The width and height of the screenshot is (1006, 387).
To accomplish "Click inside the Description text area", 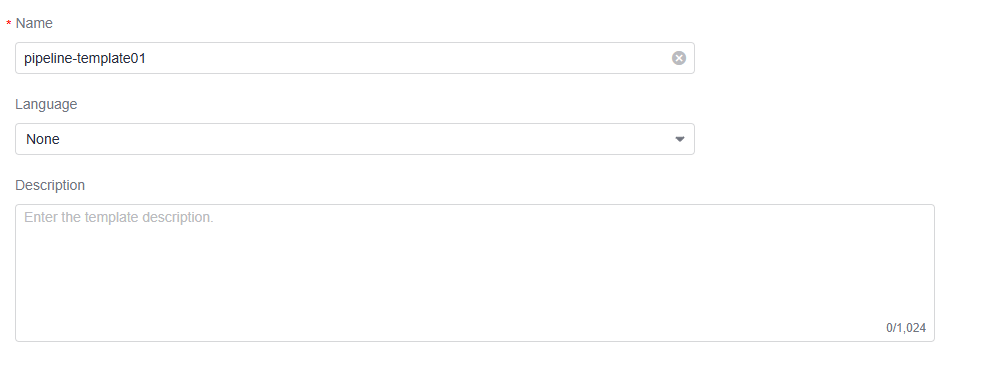I will [475, 273].
